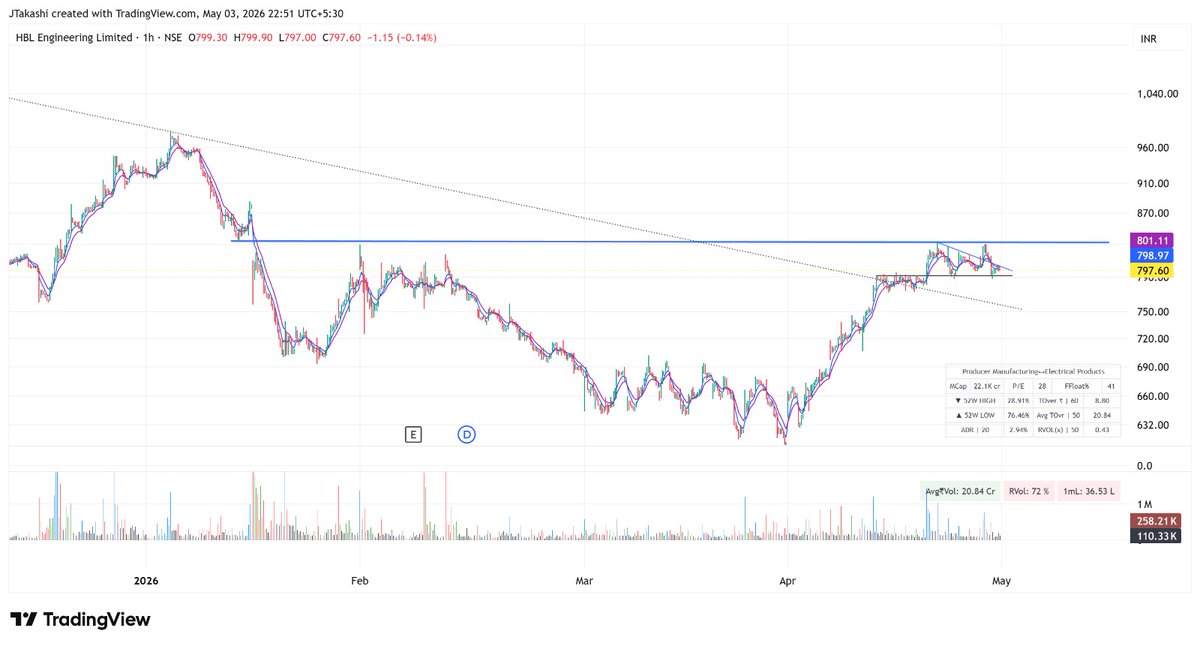Click the 28.91% value cell
The width and height of the screenshot is (1200, 646).
point(1018,401)
